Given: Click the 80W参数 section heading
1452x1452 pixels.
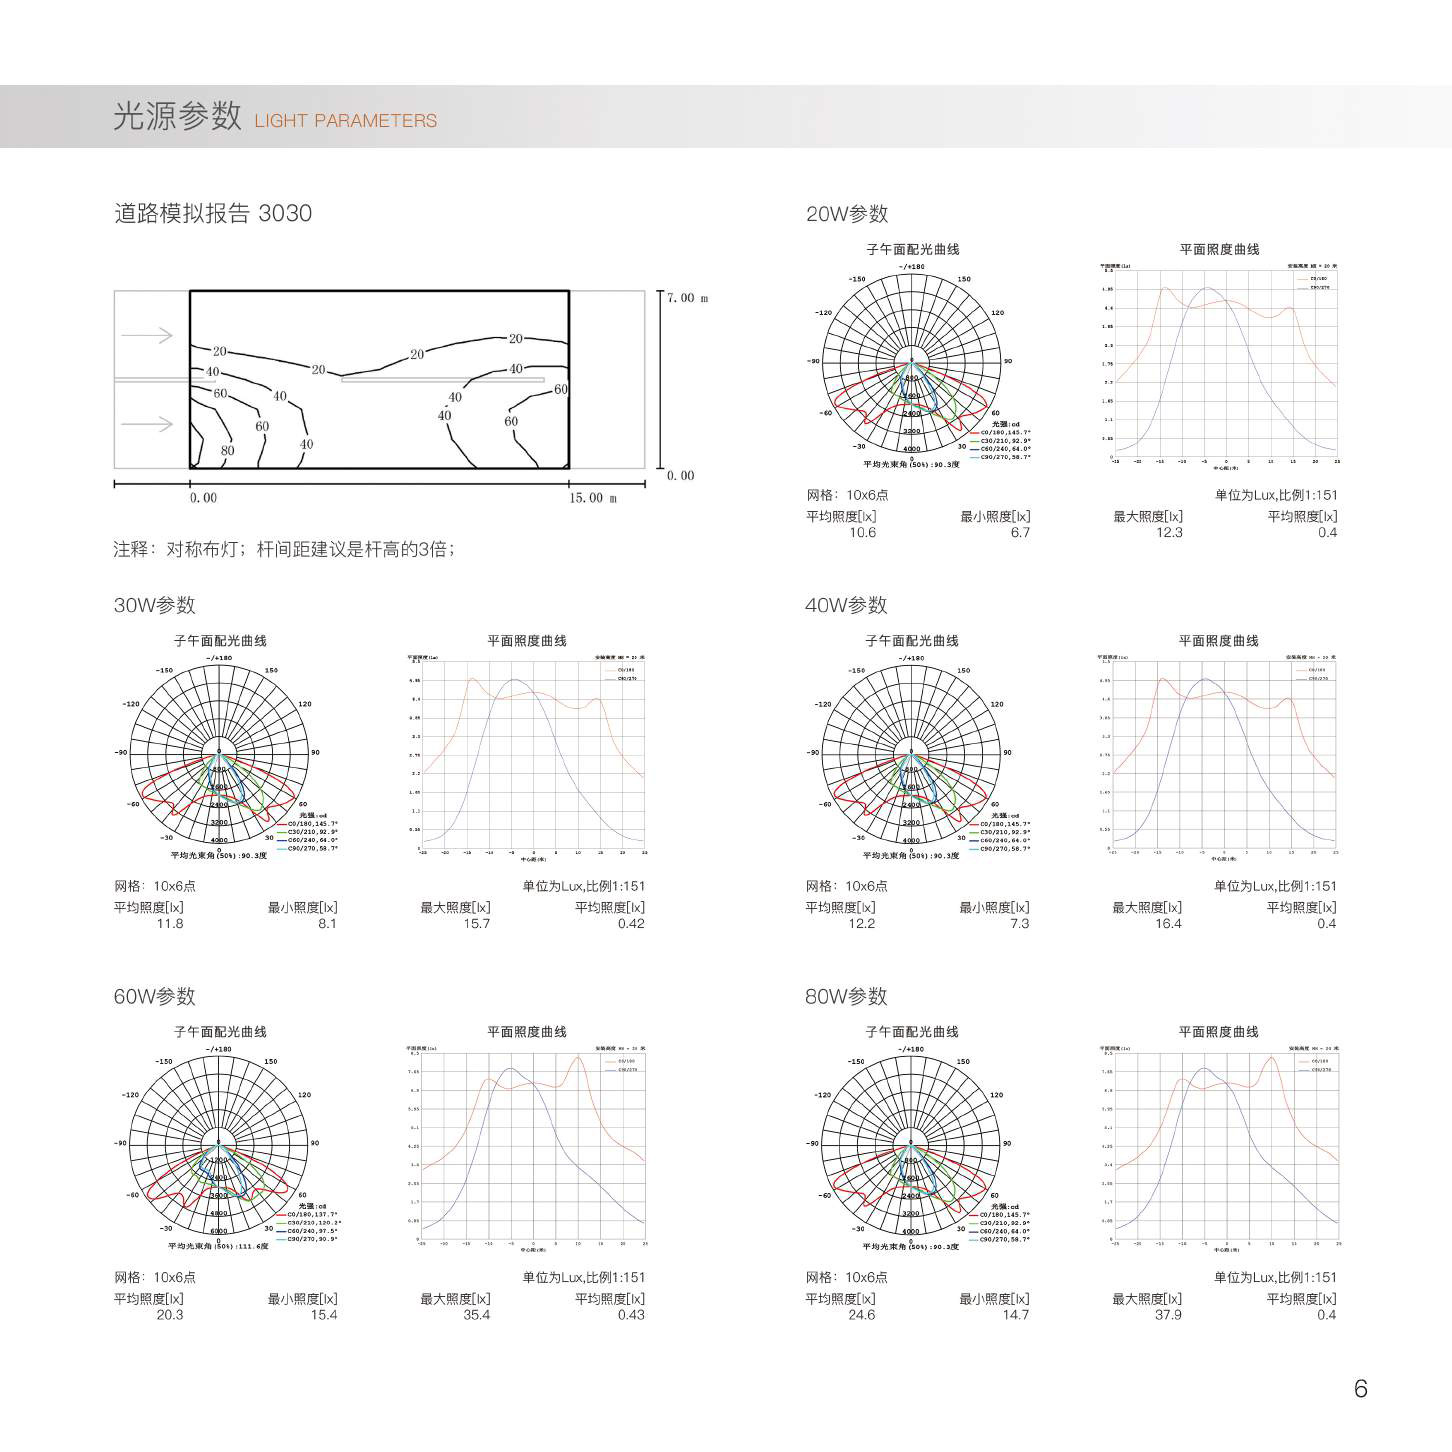Looking at the screenshot, I should 847,996.
